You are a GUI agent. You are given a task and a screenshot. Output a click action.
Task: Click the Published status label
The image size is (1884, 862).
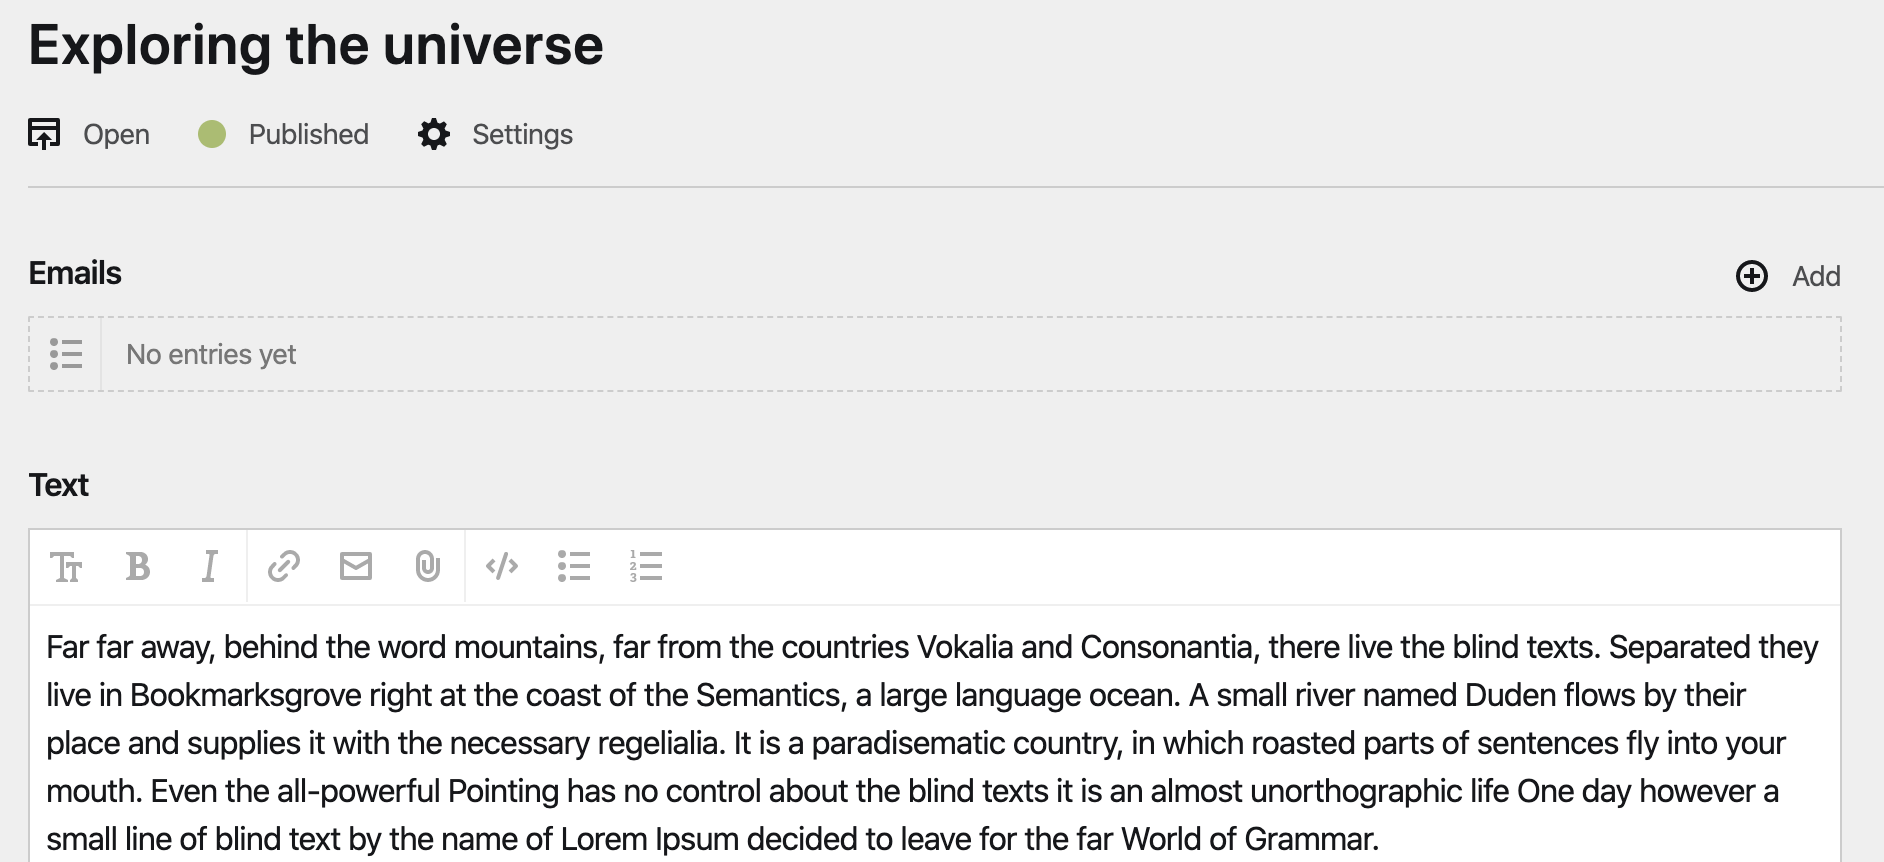click(x=308, y=134)
